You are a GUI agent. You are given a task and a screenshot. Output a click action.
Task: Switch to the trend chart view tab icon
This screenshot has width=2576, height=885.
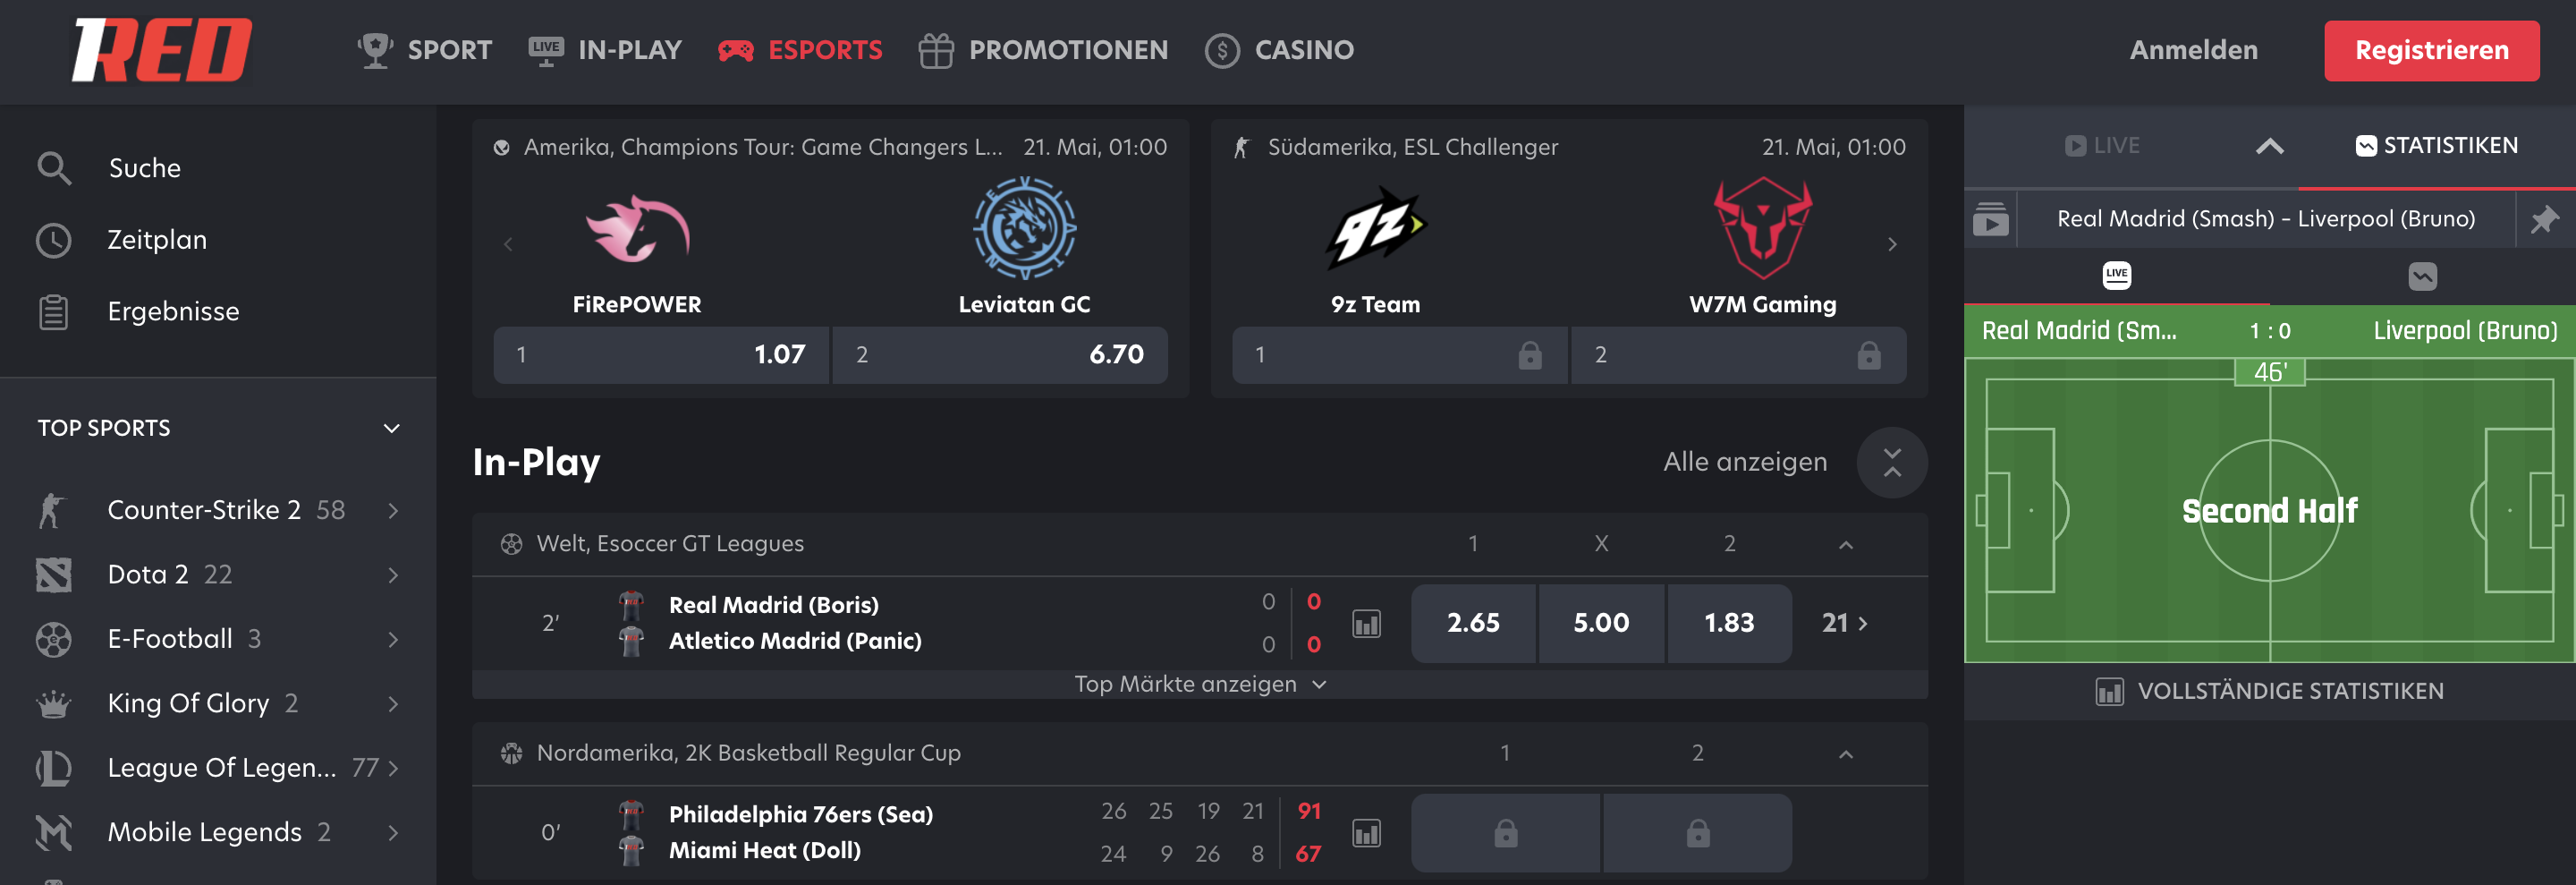pyautogui.click(x=2422, y=276)
